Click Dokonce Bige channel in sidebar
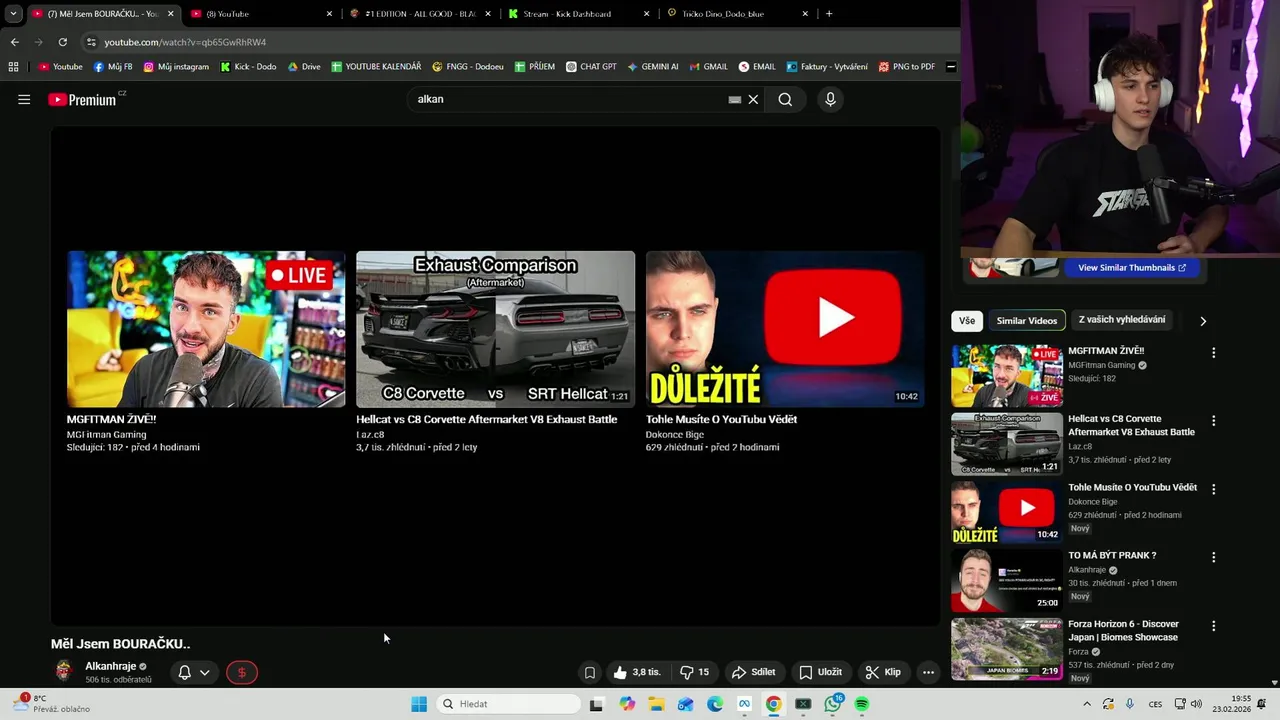Image resolution: width=1280 pixels, height=720 pixels. [1093, 502]
